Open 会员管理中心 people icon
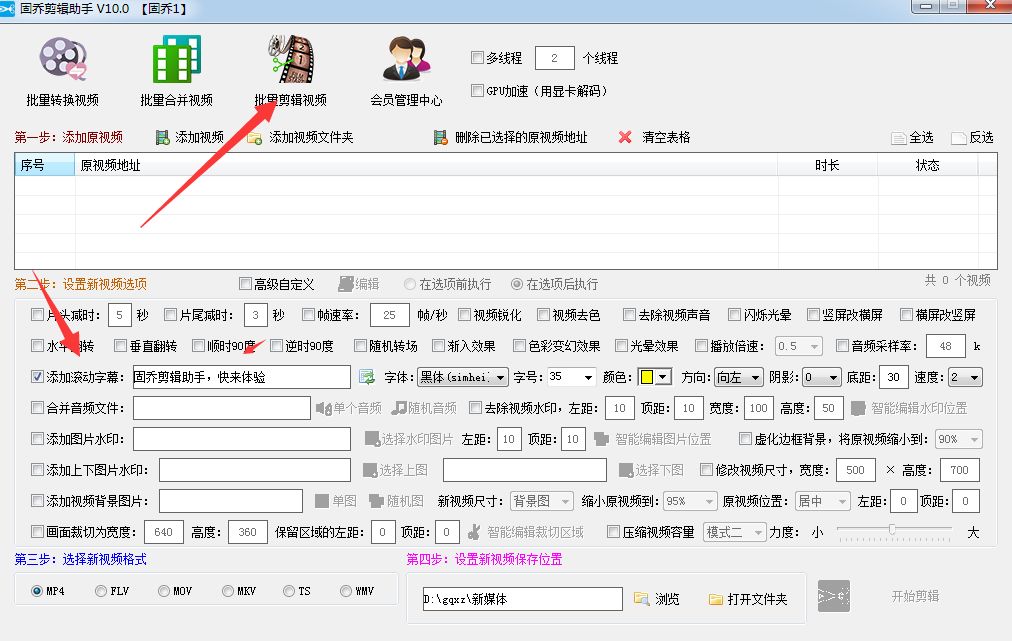Viewport: 1012px width, 641px height. [407, 59]
